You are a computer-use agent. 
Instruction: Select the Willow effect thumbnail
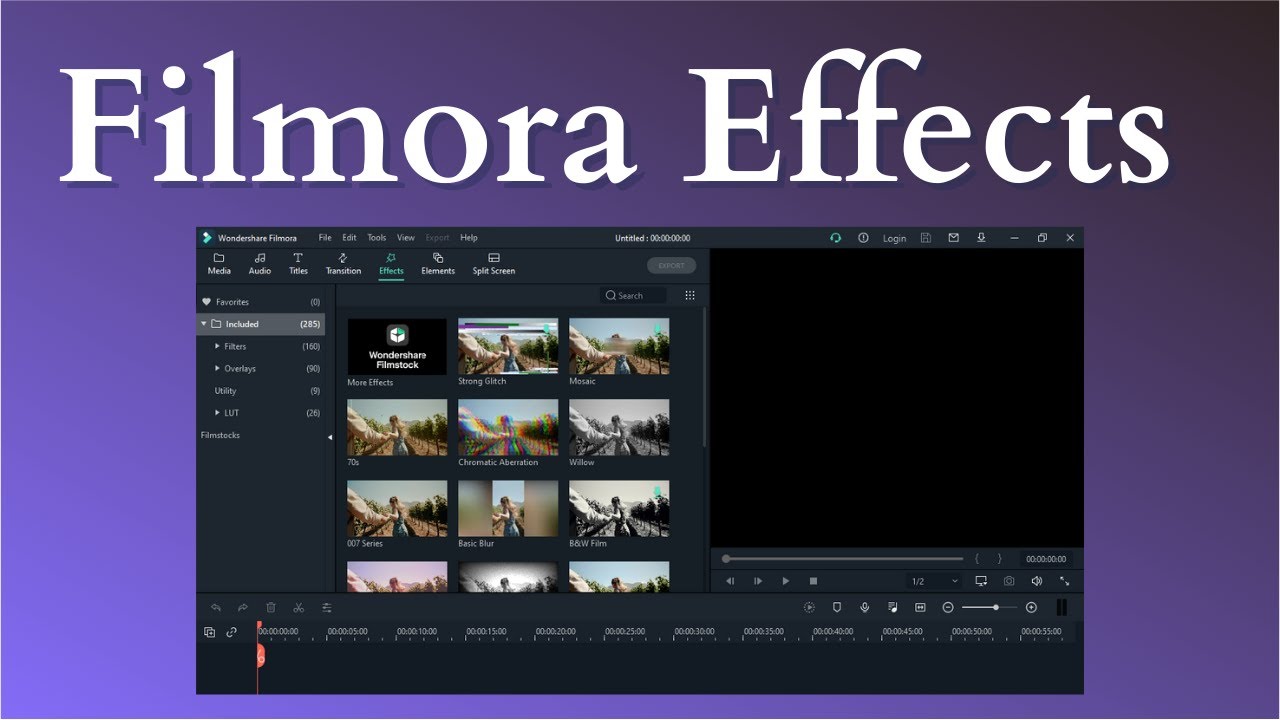[619, 428]
